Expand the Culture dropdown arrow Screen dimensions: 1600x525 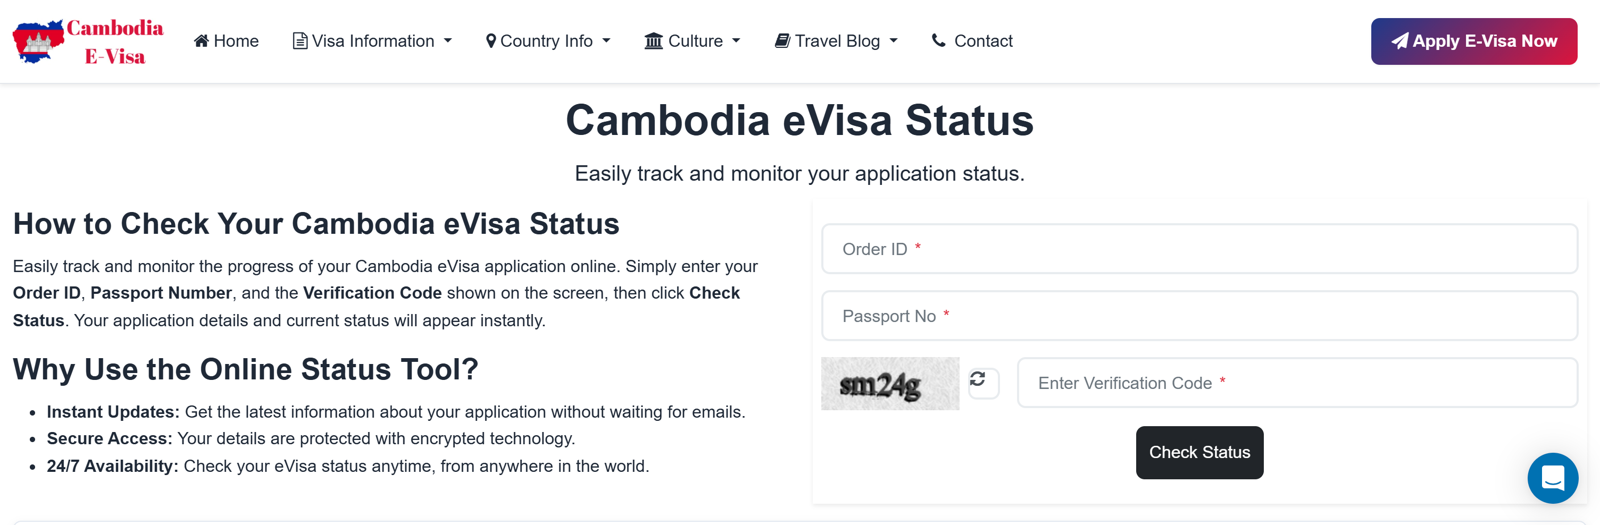736,41
